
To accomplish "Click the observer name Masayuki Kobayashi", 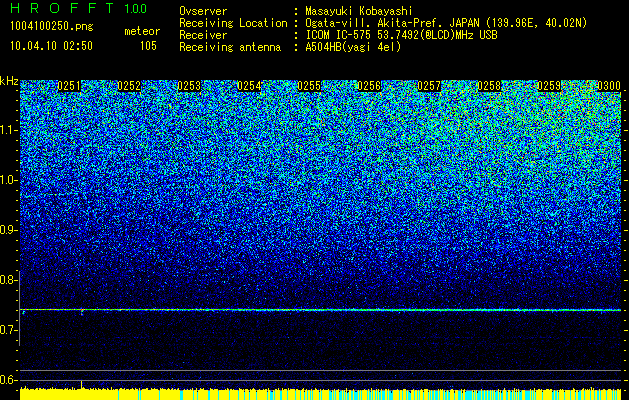I will click(359, 11).
